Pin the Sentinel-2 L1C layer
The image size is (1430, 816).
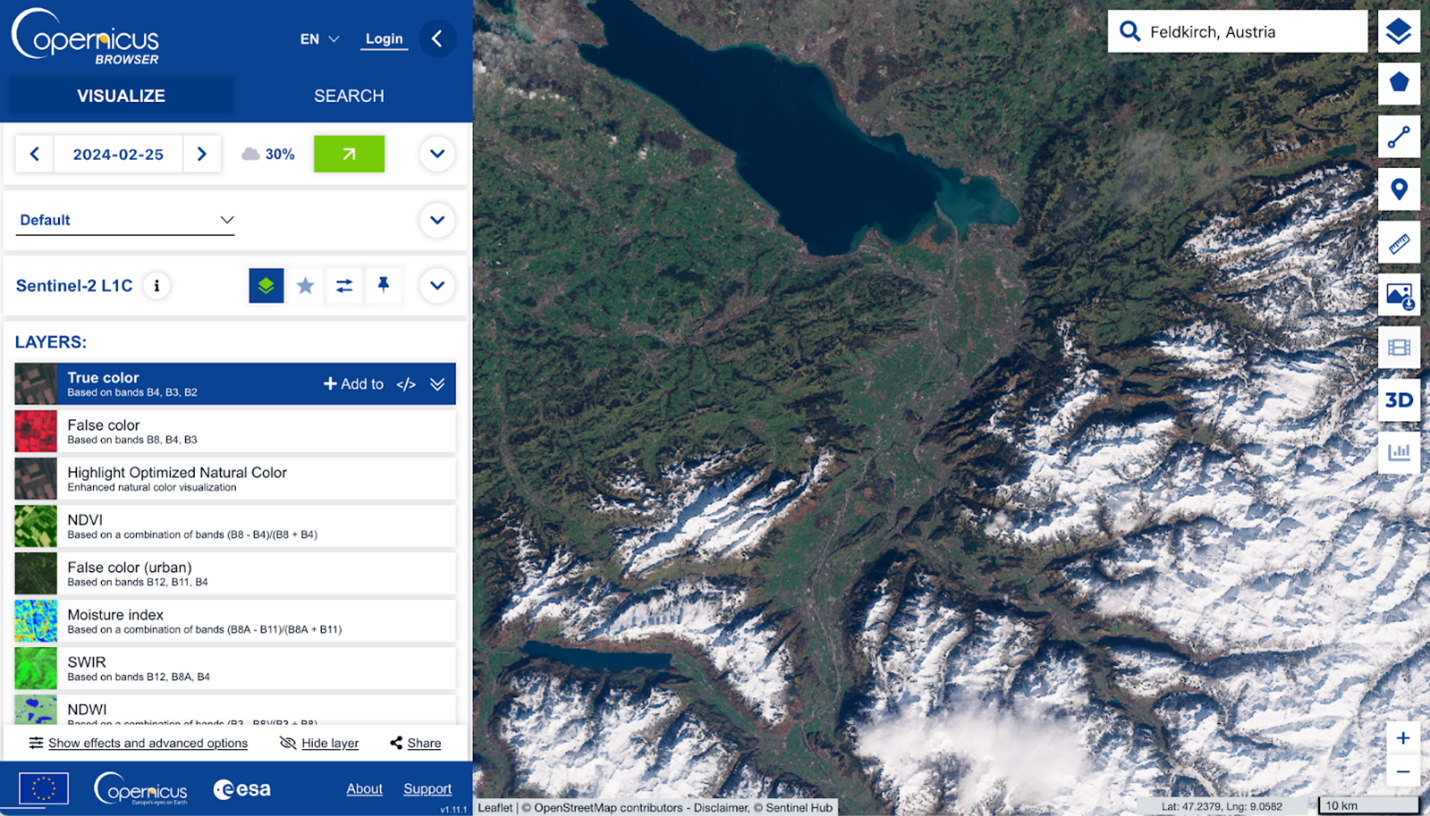tap(383, 286)
